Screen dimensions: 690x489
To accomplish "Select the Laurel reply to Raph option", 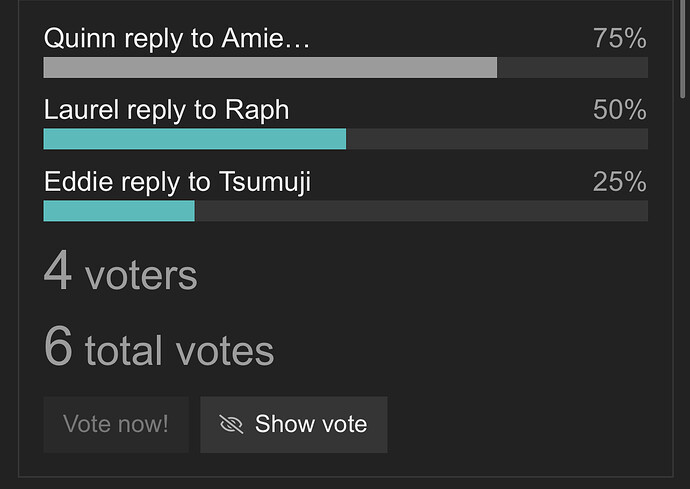I will 166,110.
